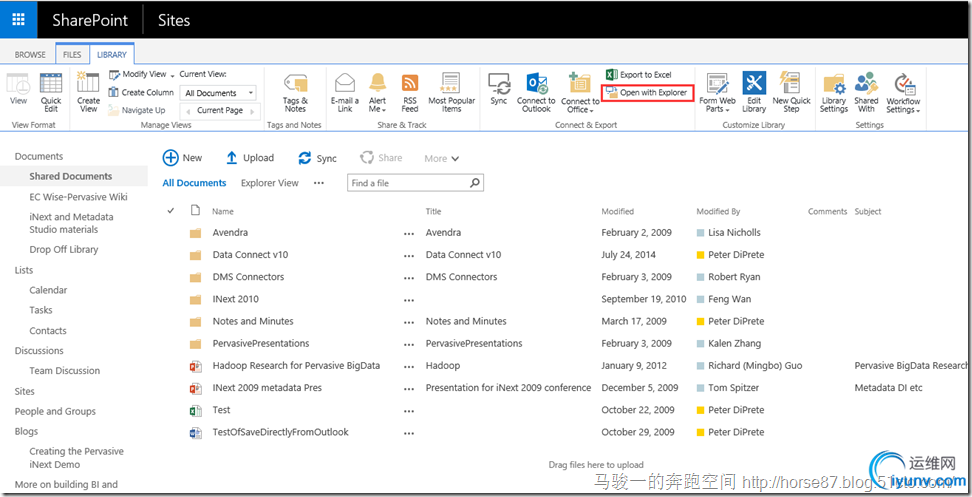Click the Upload button
This screenshot has height=497, width=972.
click(x=250, y=158)
